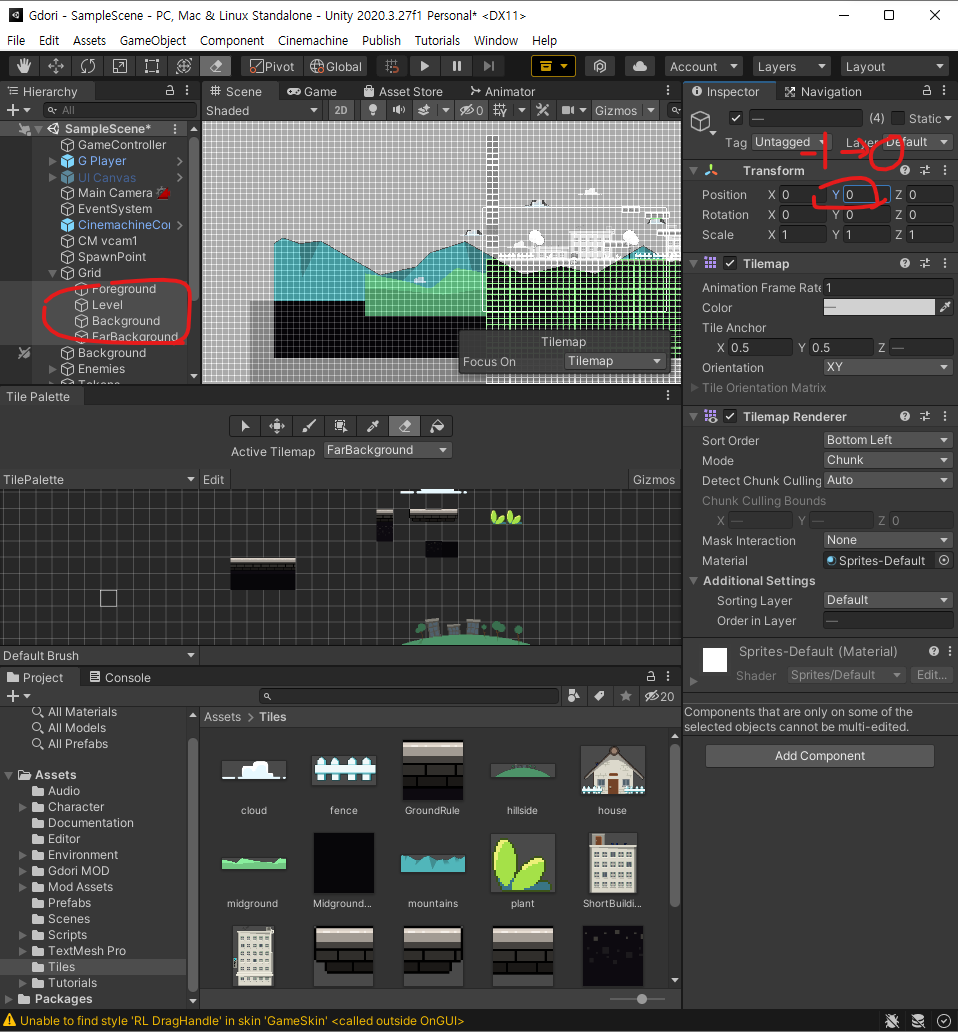Image resolution: width=958 pixels, height=1032 pixels.
Task: Expand Tile Orientation Matrix foldout
Action: coord(693,388)
